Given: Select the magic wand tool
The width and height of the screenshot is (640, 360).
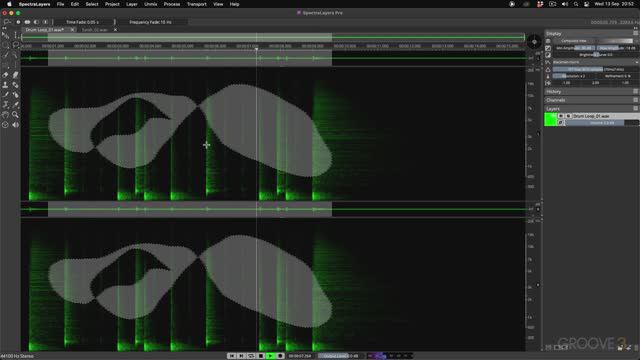Looking at the screenshot, I should tap(16, 55).
